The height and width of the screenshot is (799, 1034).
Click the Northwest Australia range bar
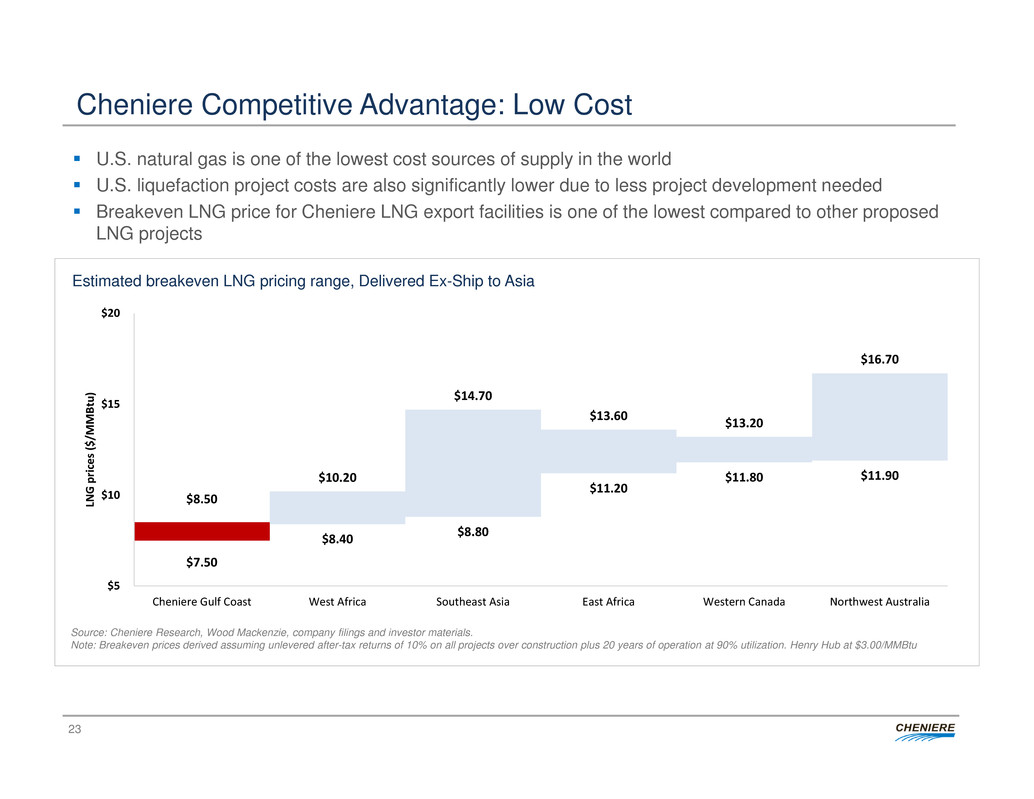(879, 416)
